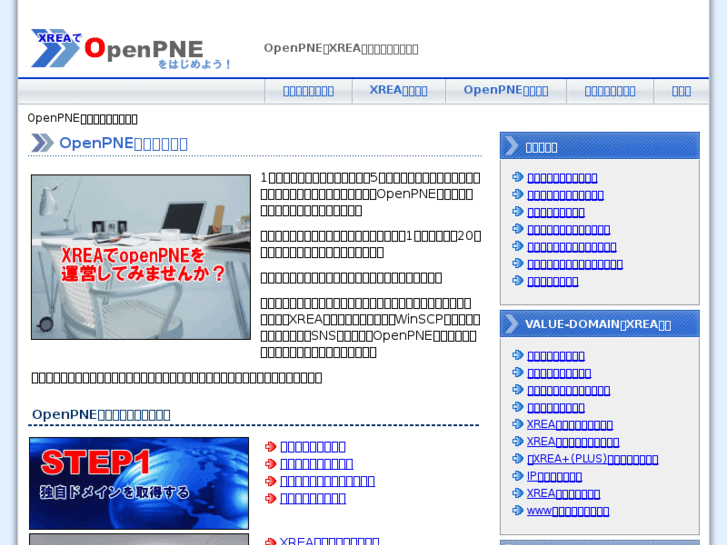Screen dimensions: 727x545
Task: Open the last of four STEP1 links
Action: [x=313, y=498]
